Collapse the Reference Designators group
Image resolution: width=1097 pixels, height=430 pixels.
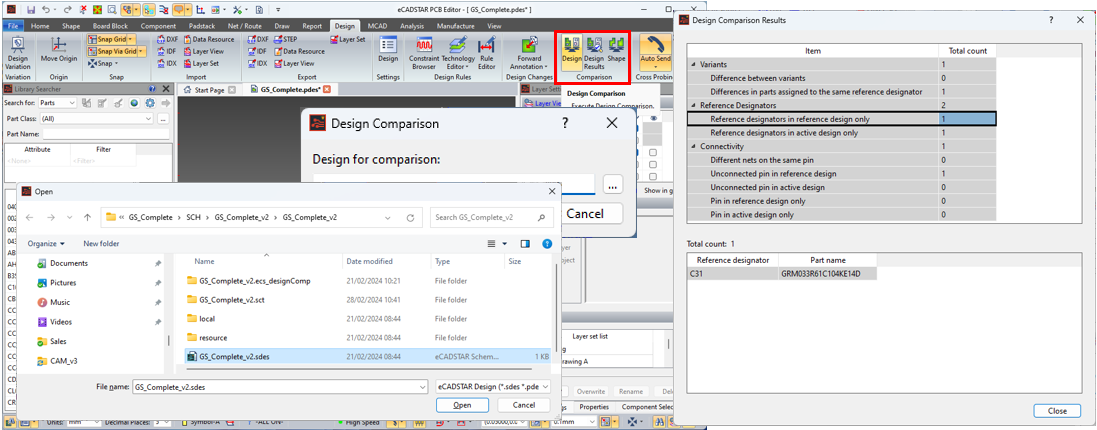[694, 105]
